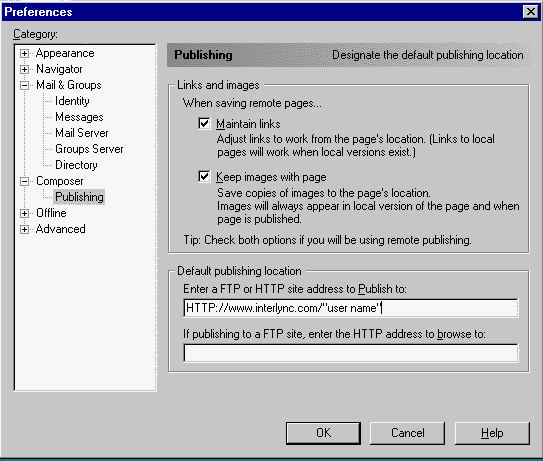Image resolution: width=543 pixels, height=461 pixels.
Task: Collapse the Composer category
Action: pyautogui.click(x=24, y=181)
